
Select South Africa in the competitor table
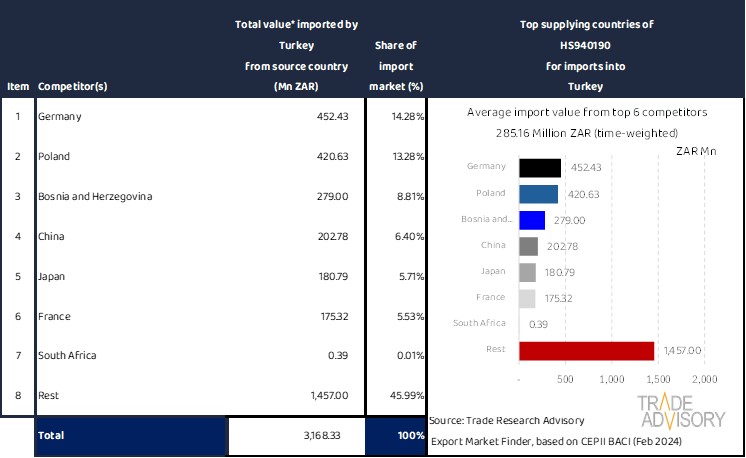coord(67,355)
